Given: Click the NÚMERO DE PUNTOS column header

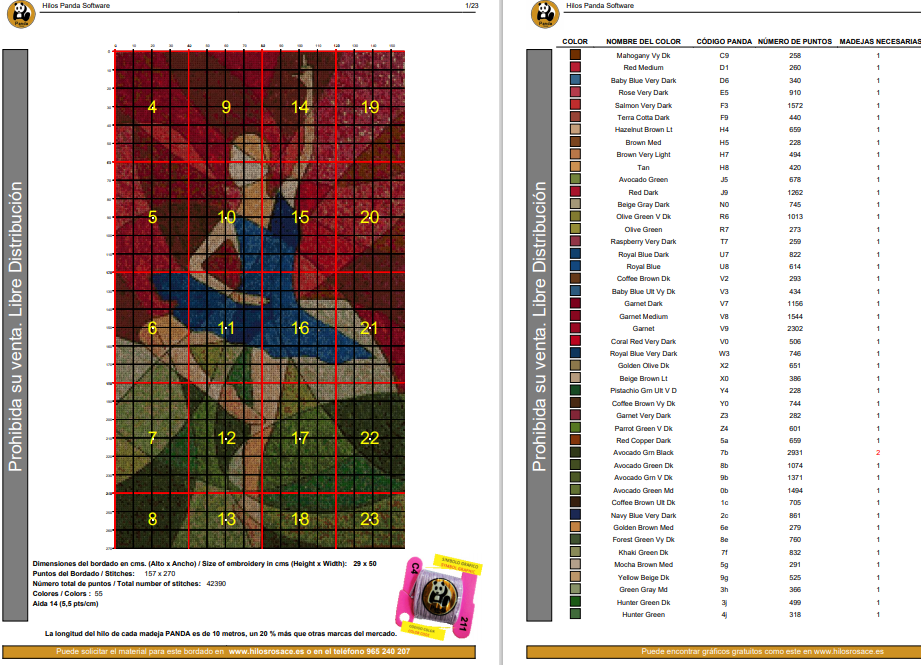Looking at the screenshot, I should (795, 42).
